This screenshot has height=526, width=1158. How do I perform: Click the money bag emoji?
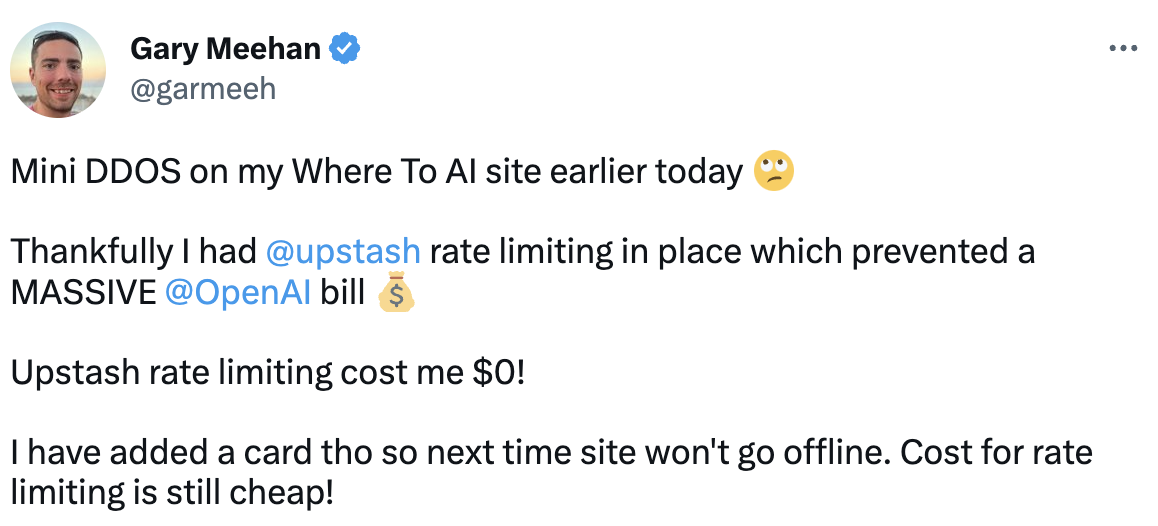click(396, 294)
